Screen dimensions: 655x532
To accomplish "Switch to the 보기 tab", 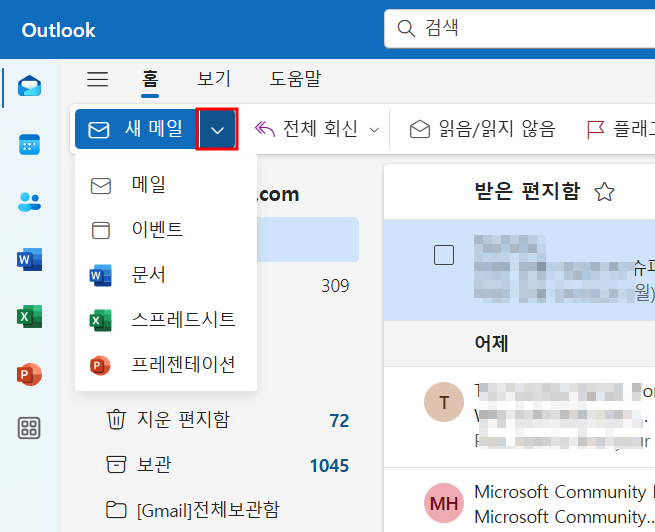I will [x=214, y=79].
